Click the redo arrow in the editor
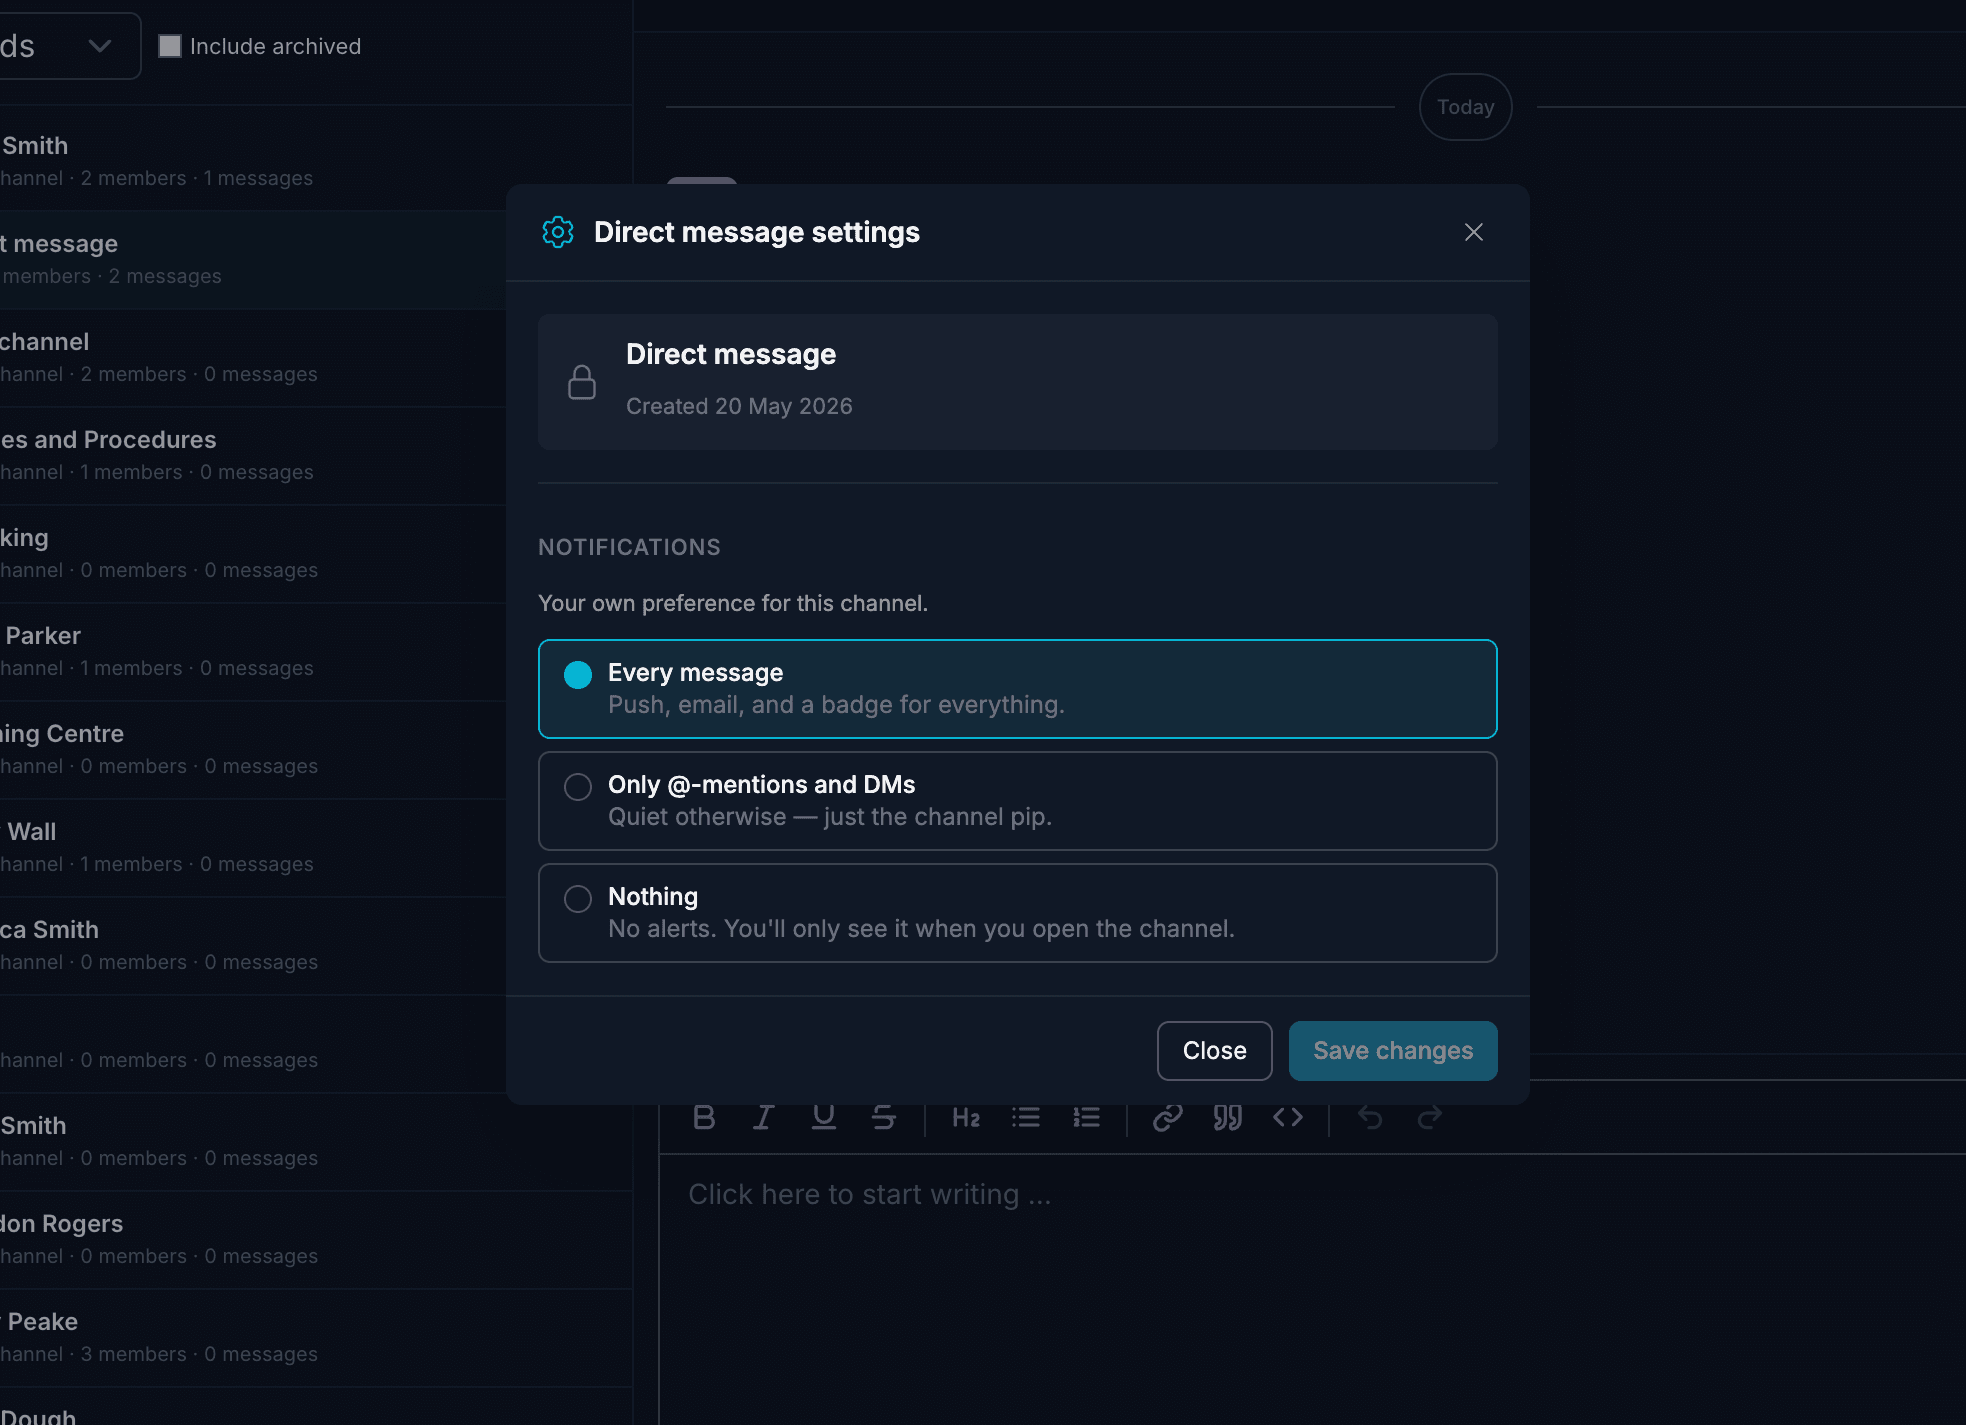Viewport: 1966px width, 1425px height. pos(1430,1117)
